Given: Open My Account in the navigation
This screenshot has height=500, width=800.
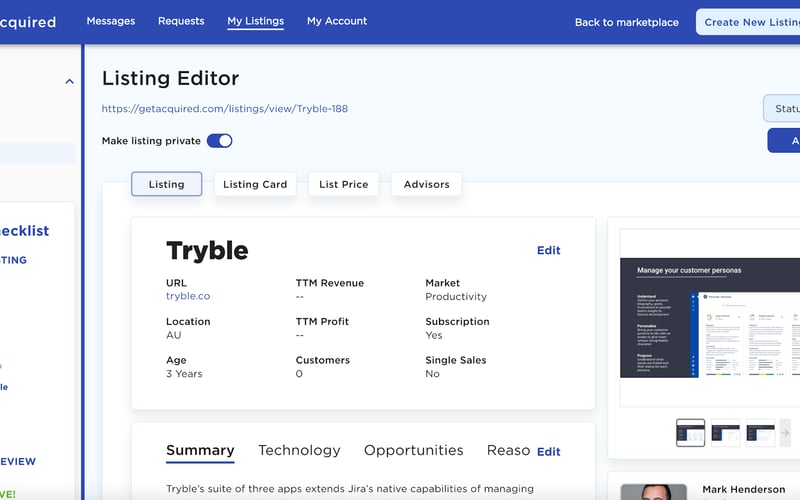Looking at the screenshot, I should coord(337,21).
